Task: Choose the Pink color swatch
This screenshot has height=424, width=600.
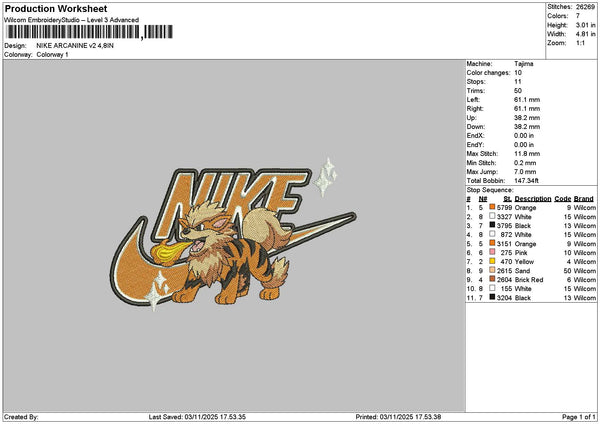Action: click(492, 252)
